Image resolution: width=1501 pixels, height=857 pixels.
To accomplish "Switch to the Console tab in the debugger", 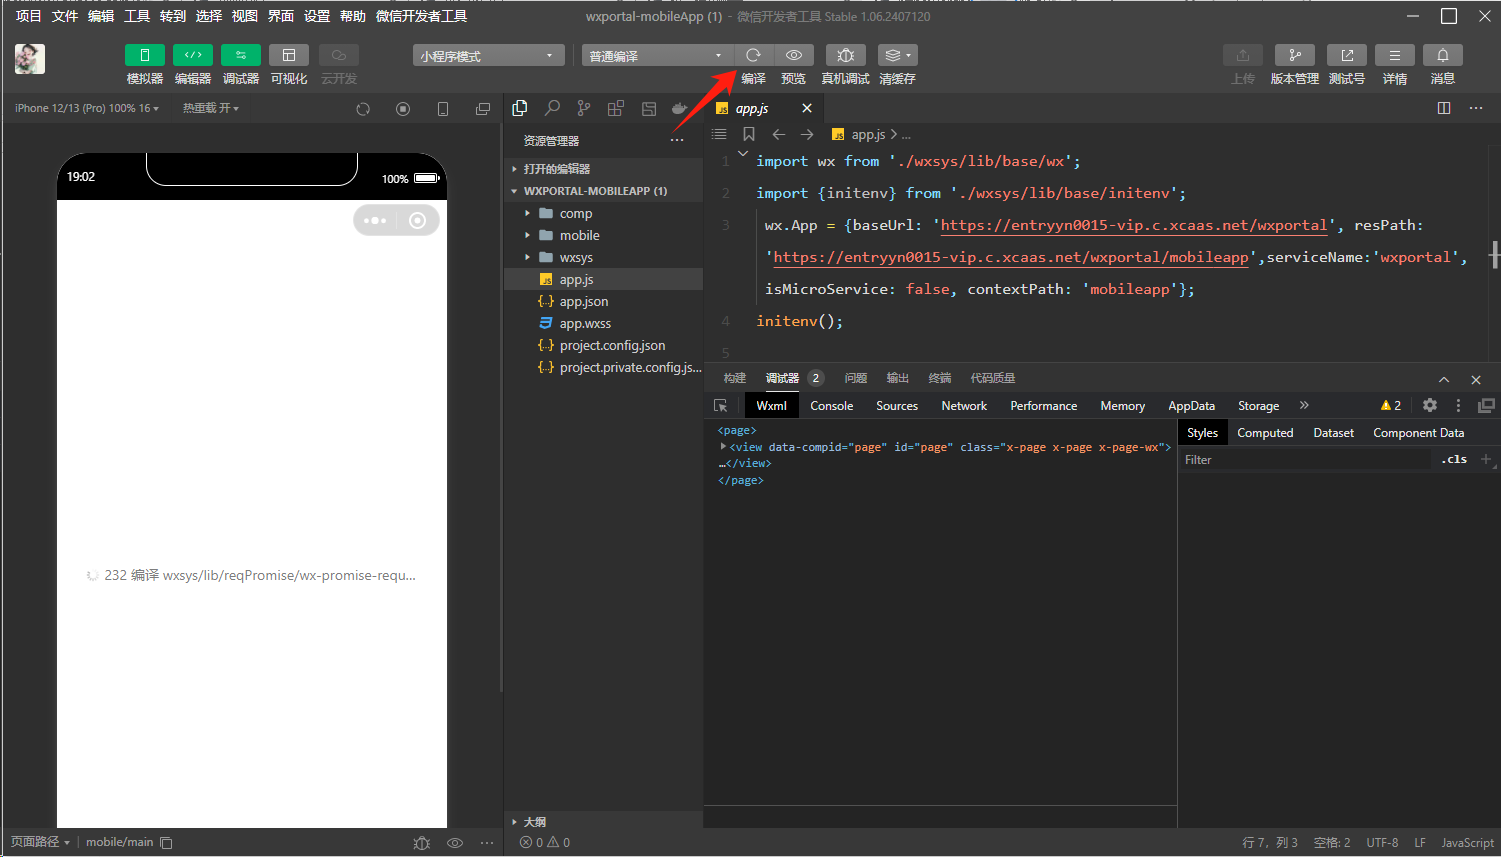I will (x=832, y=406).
